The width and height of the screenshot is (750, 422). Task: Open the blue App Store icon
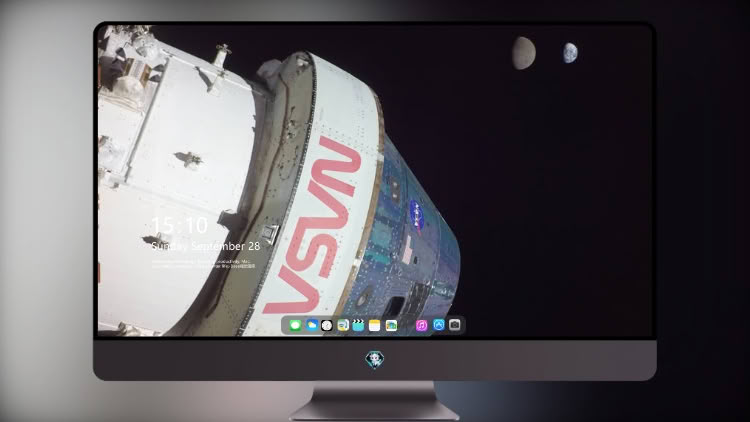439,325
